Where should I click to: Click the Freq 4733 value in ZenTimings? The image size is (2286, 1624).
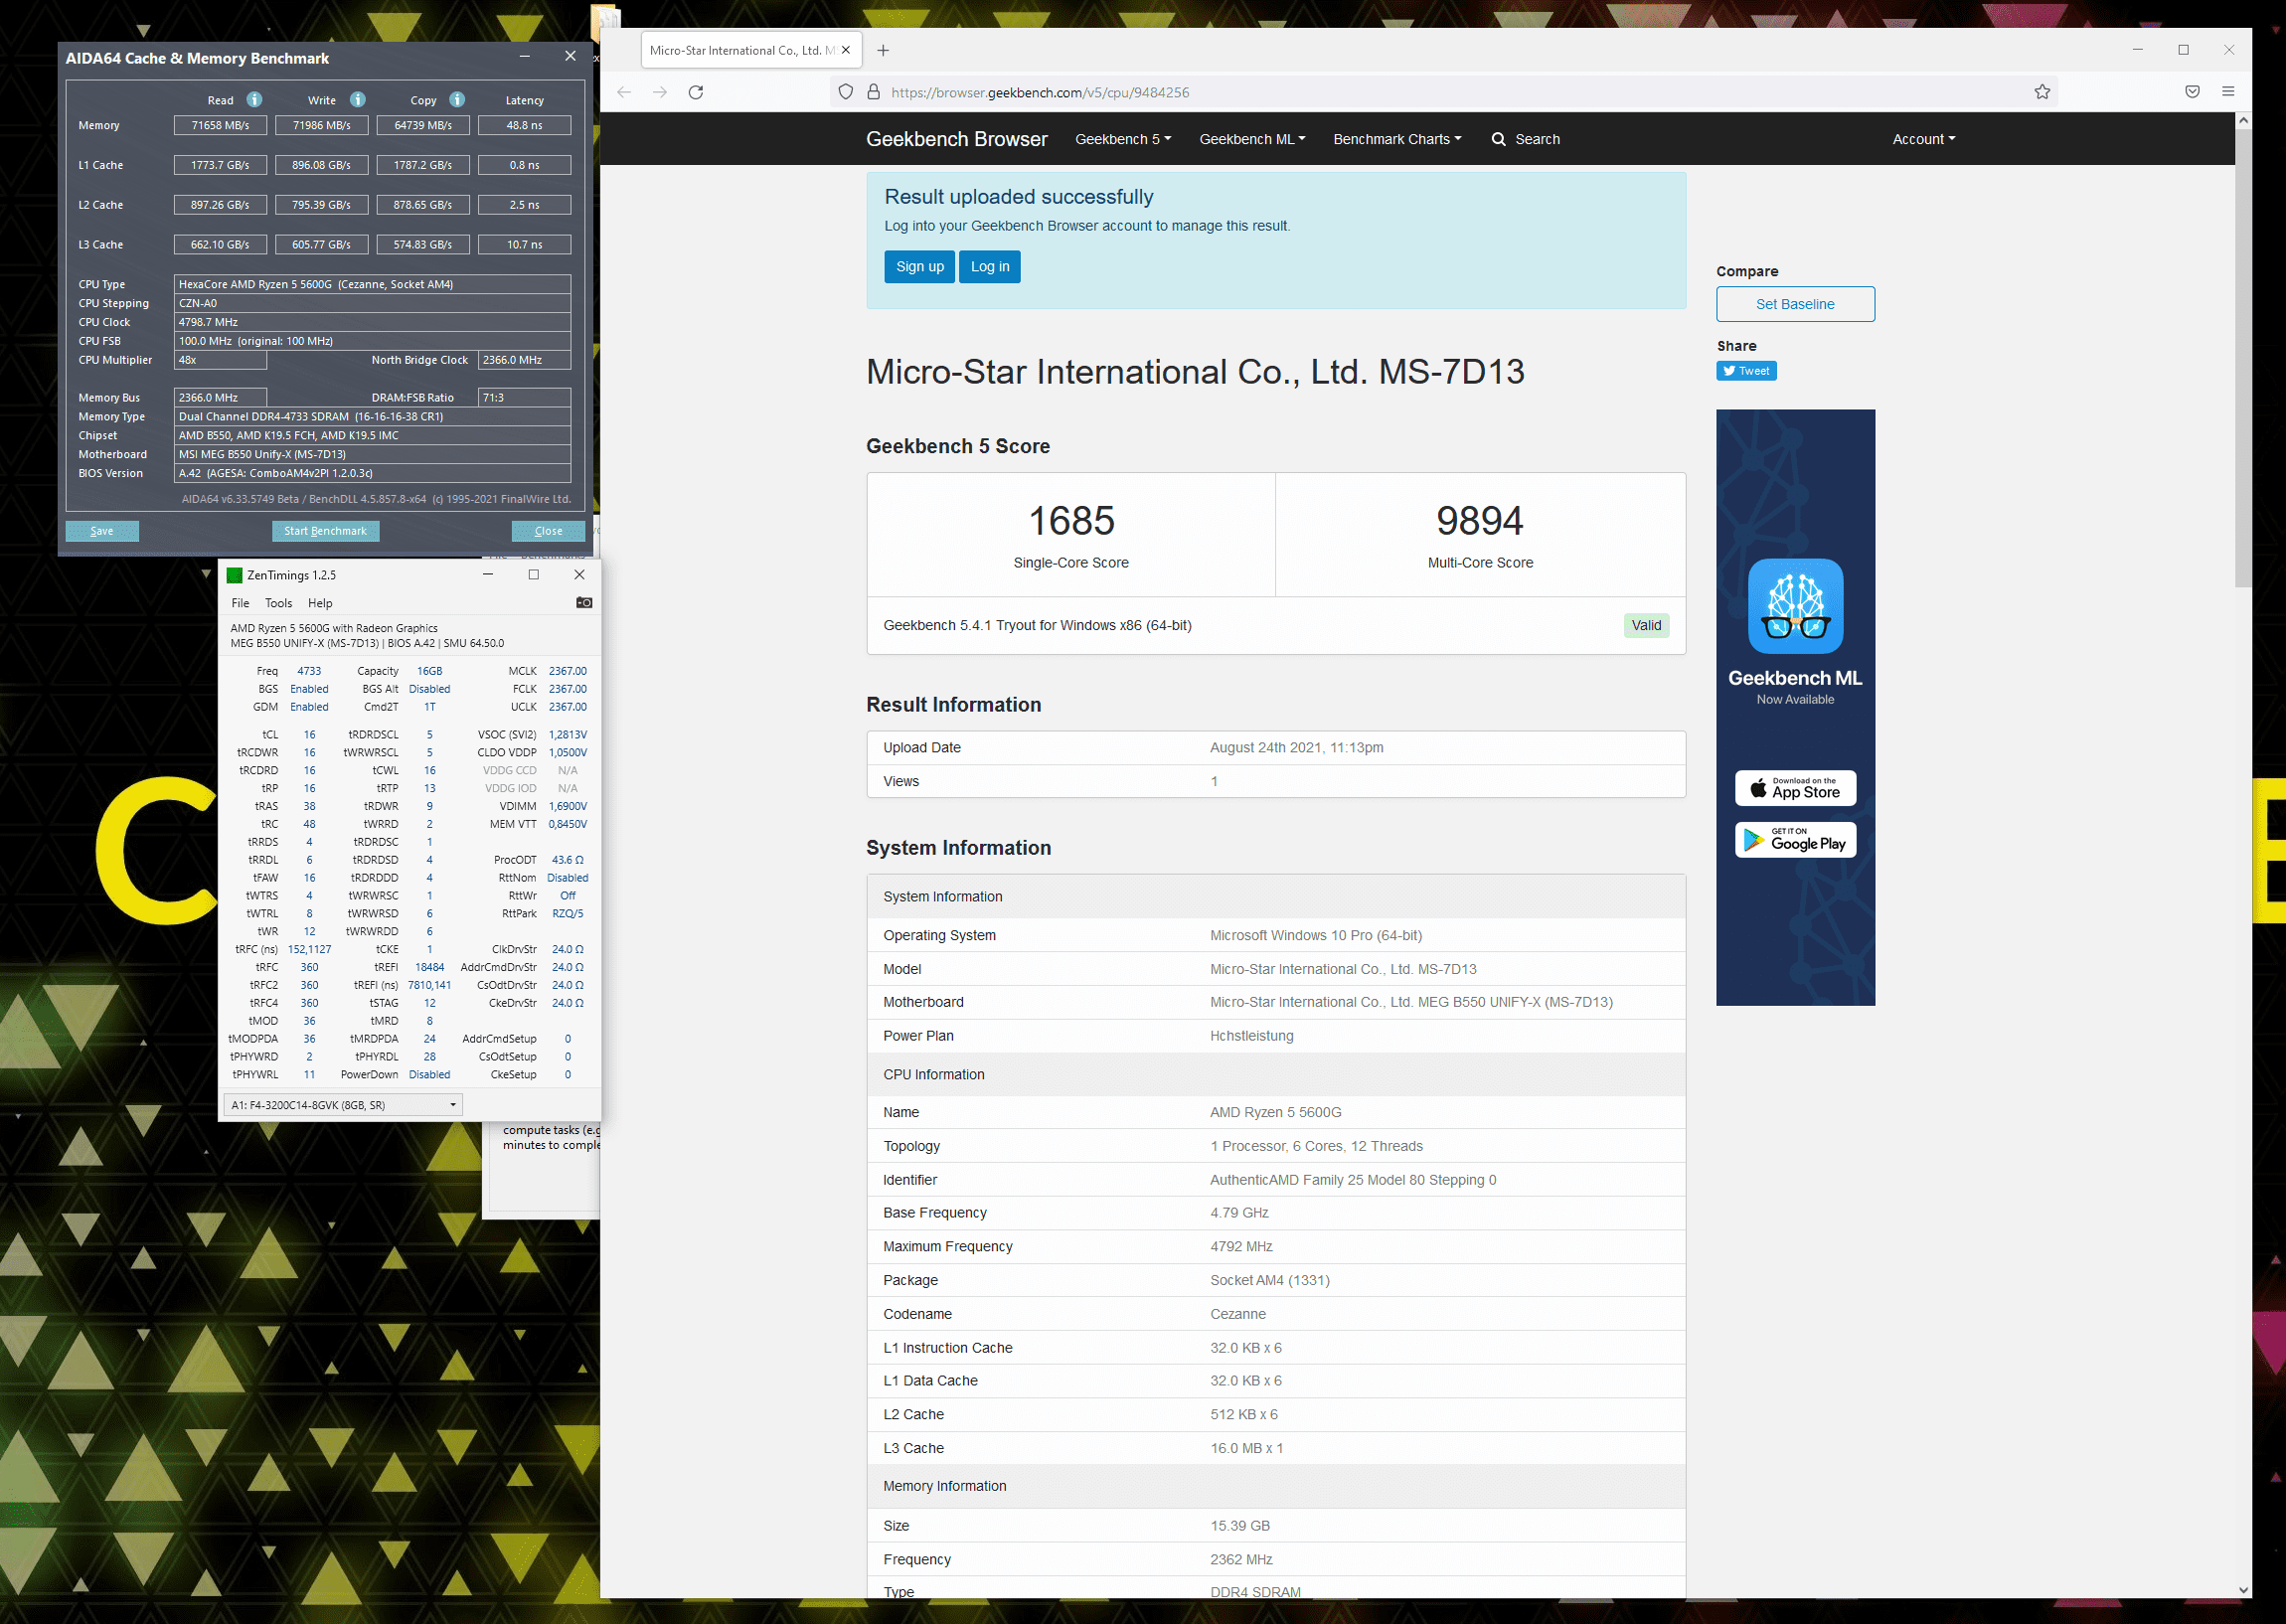[309, 671]
